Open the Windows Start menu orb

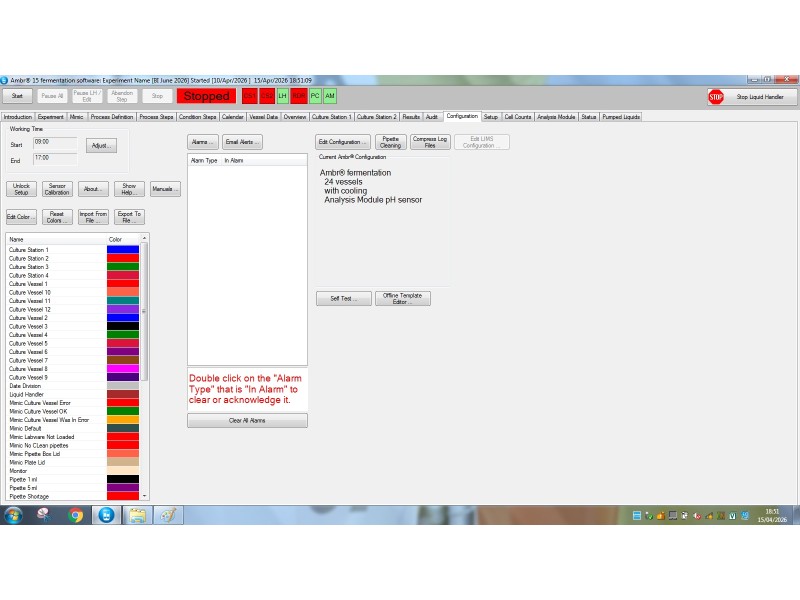click(13, 515)
